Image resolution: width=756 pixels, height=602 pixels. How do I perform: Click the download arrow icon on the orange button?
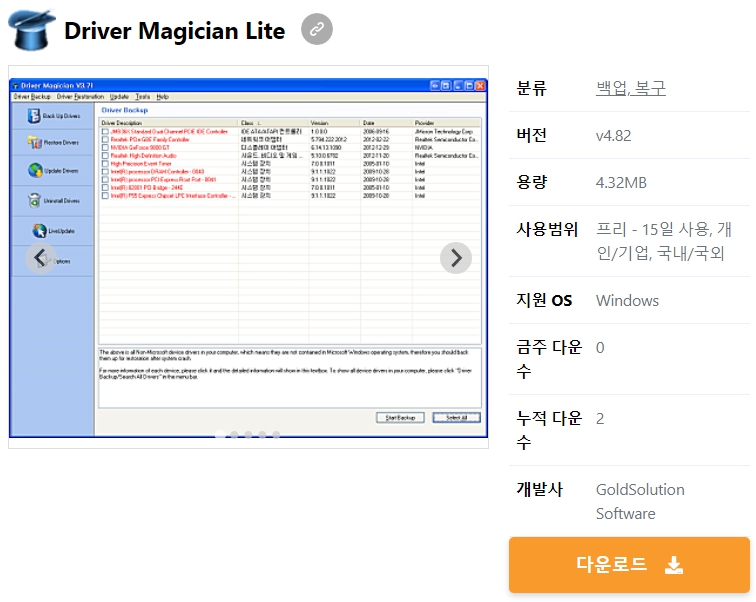pyautogui.click(x=673, y=565)
